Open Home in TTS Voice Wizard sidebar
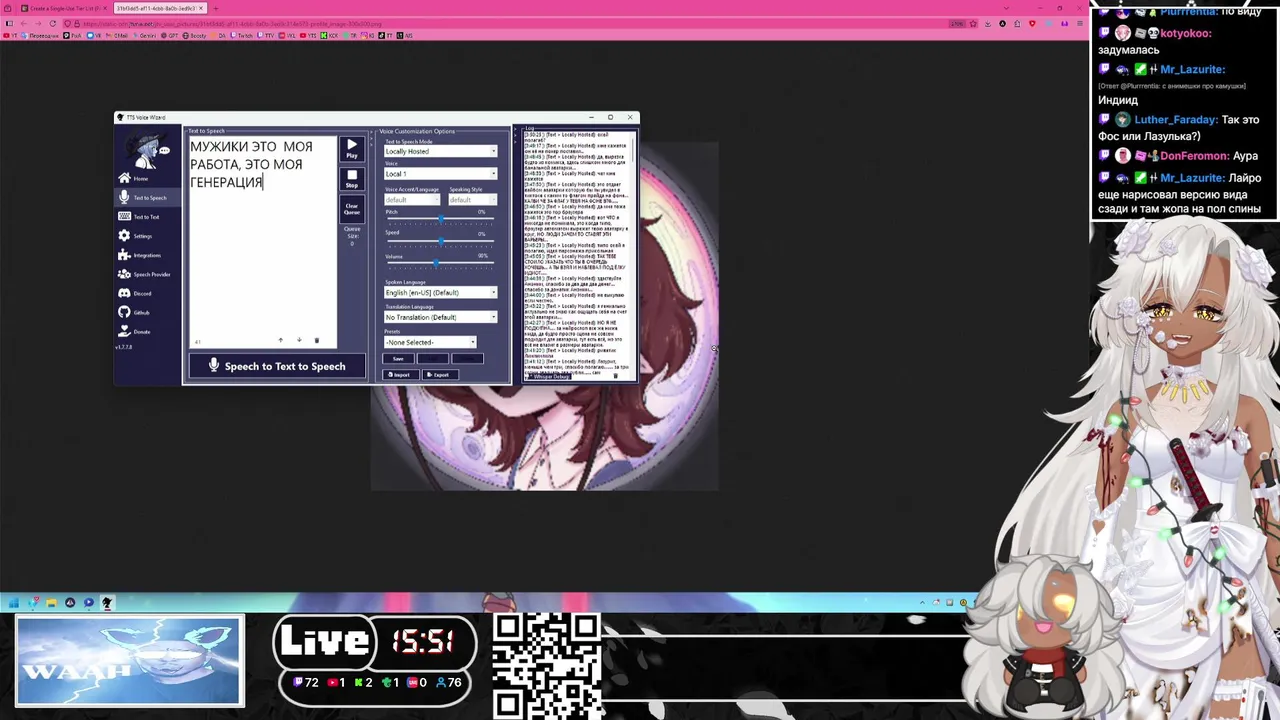 pos(147,178)
